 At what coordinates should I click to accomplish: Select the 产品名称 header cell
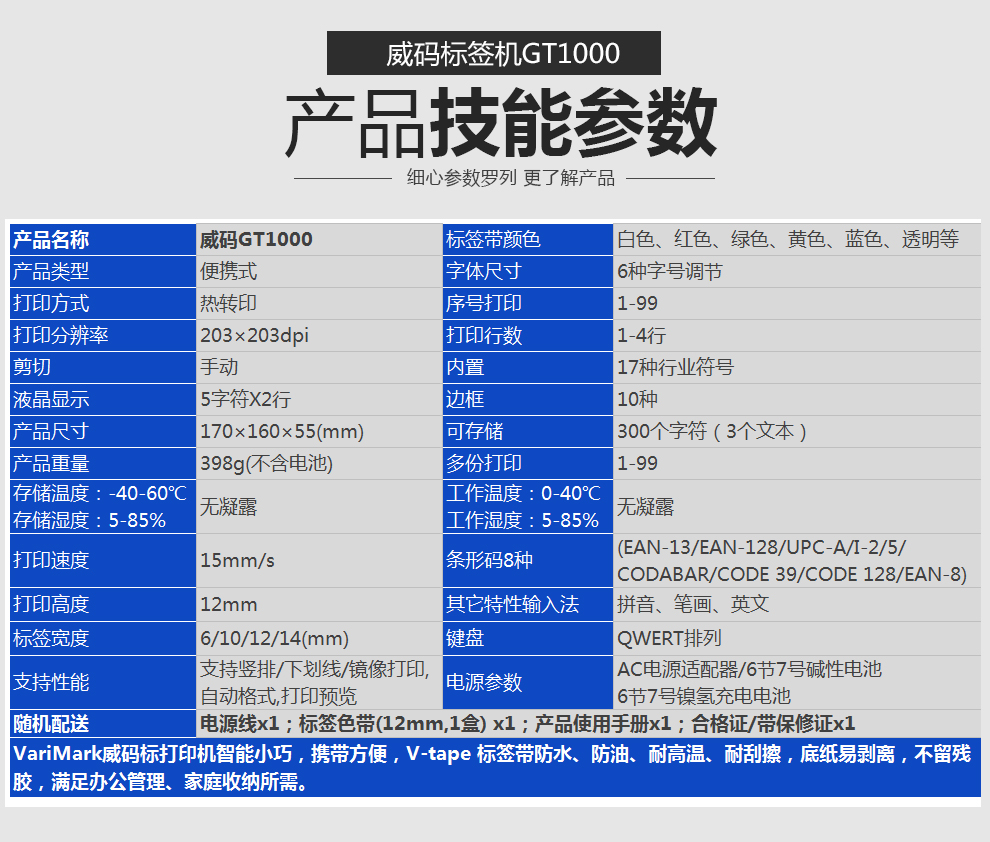[102, 240]
